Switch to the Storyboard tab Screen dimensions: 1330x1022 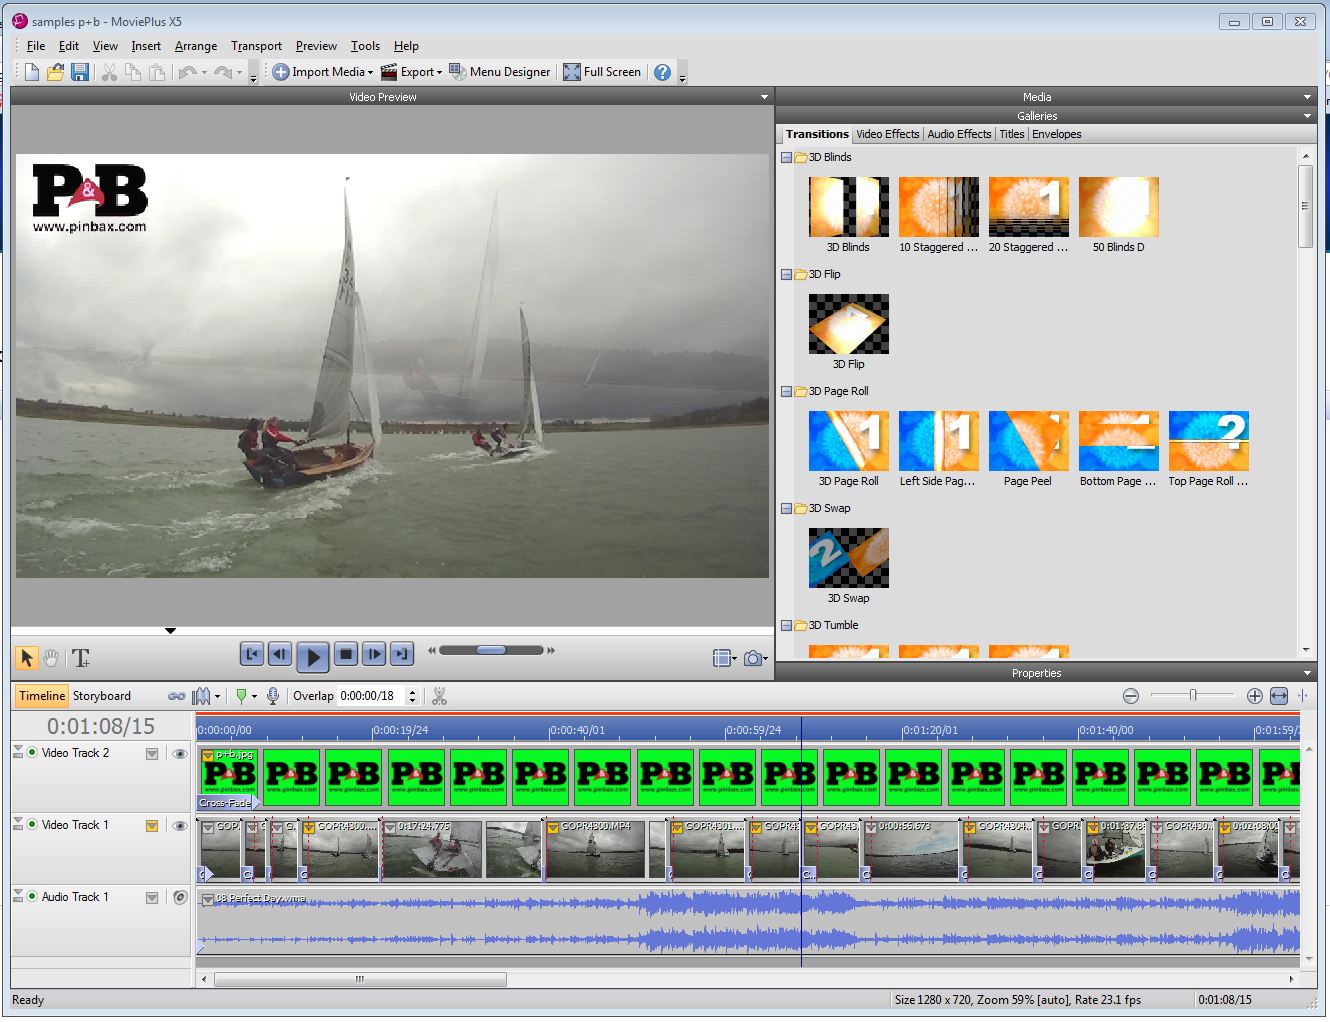(x=102, y=696)
